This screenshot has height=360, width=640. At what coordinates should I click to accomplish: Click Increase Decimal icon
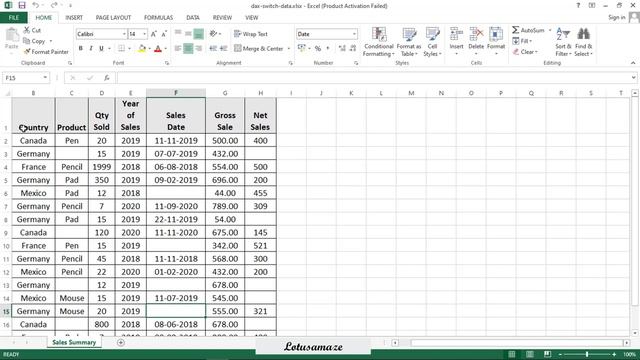tap(342, 49)
